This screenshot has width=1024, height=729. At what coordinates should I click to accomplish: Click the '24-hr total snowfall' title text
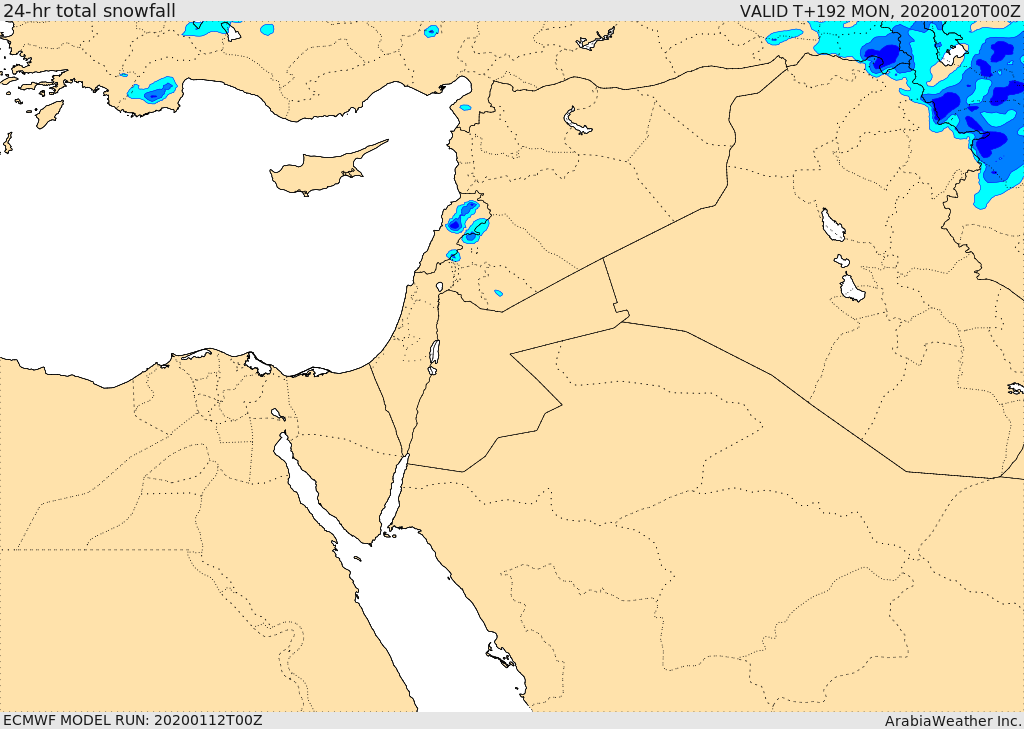click(89, 10)
